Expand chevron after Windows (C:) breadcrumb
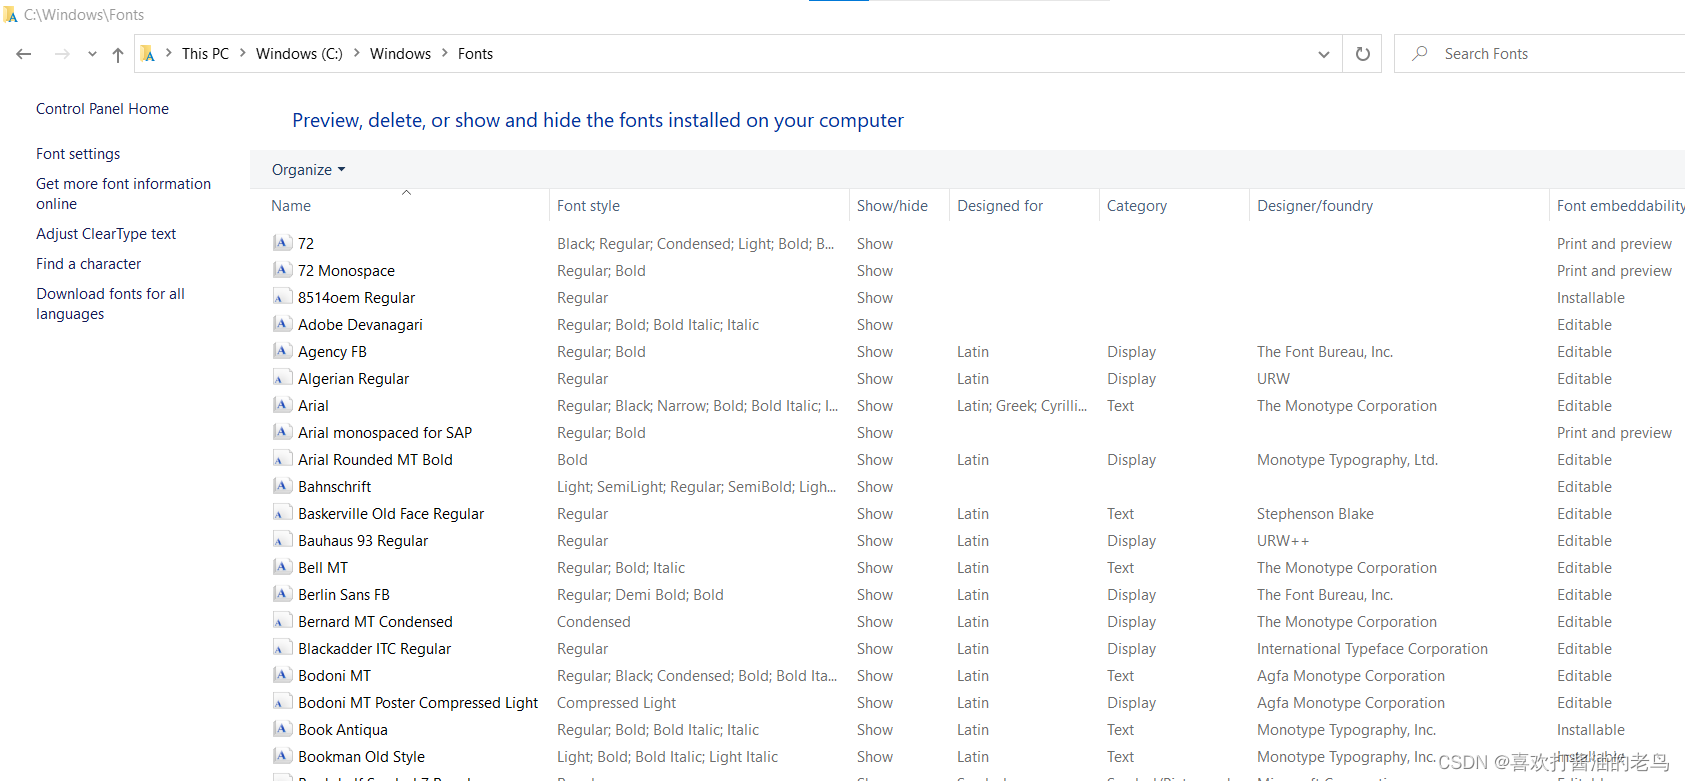Screen dimensions: 1685x781 [x=356, y=53]
